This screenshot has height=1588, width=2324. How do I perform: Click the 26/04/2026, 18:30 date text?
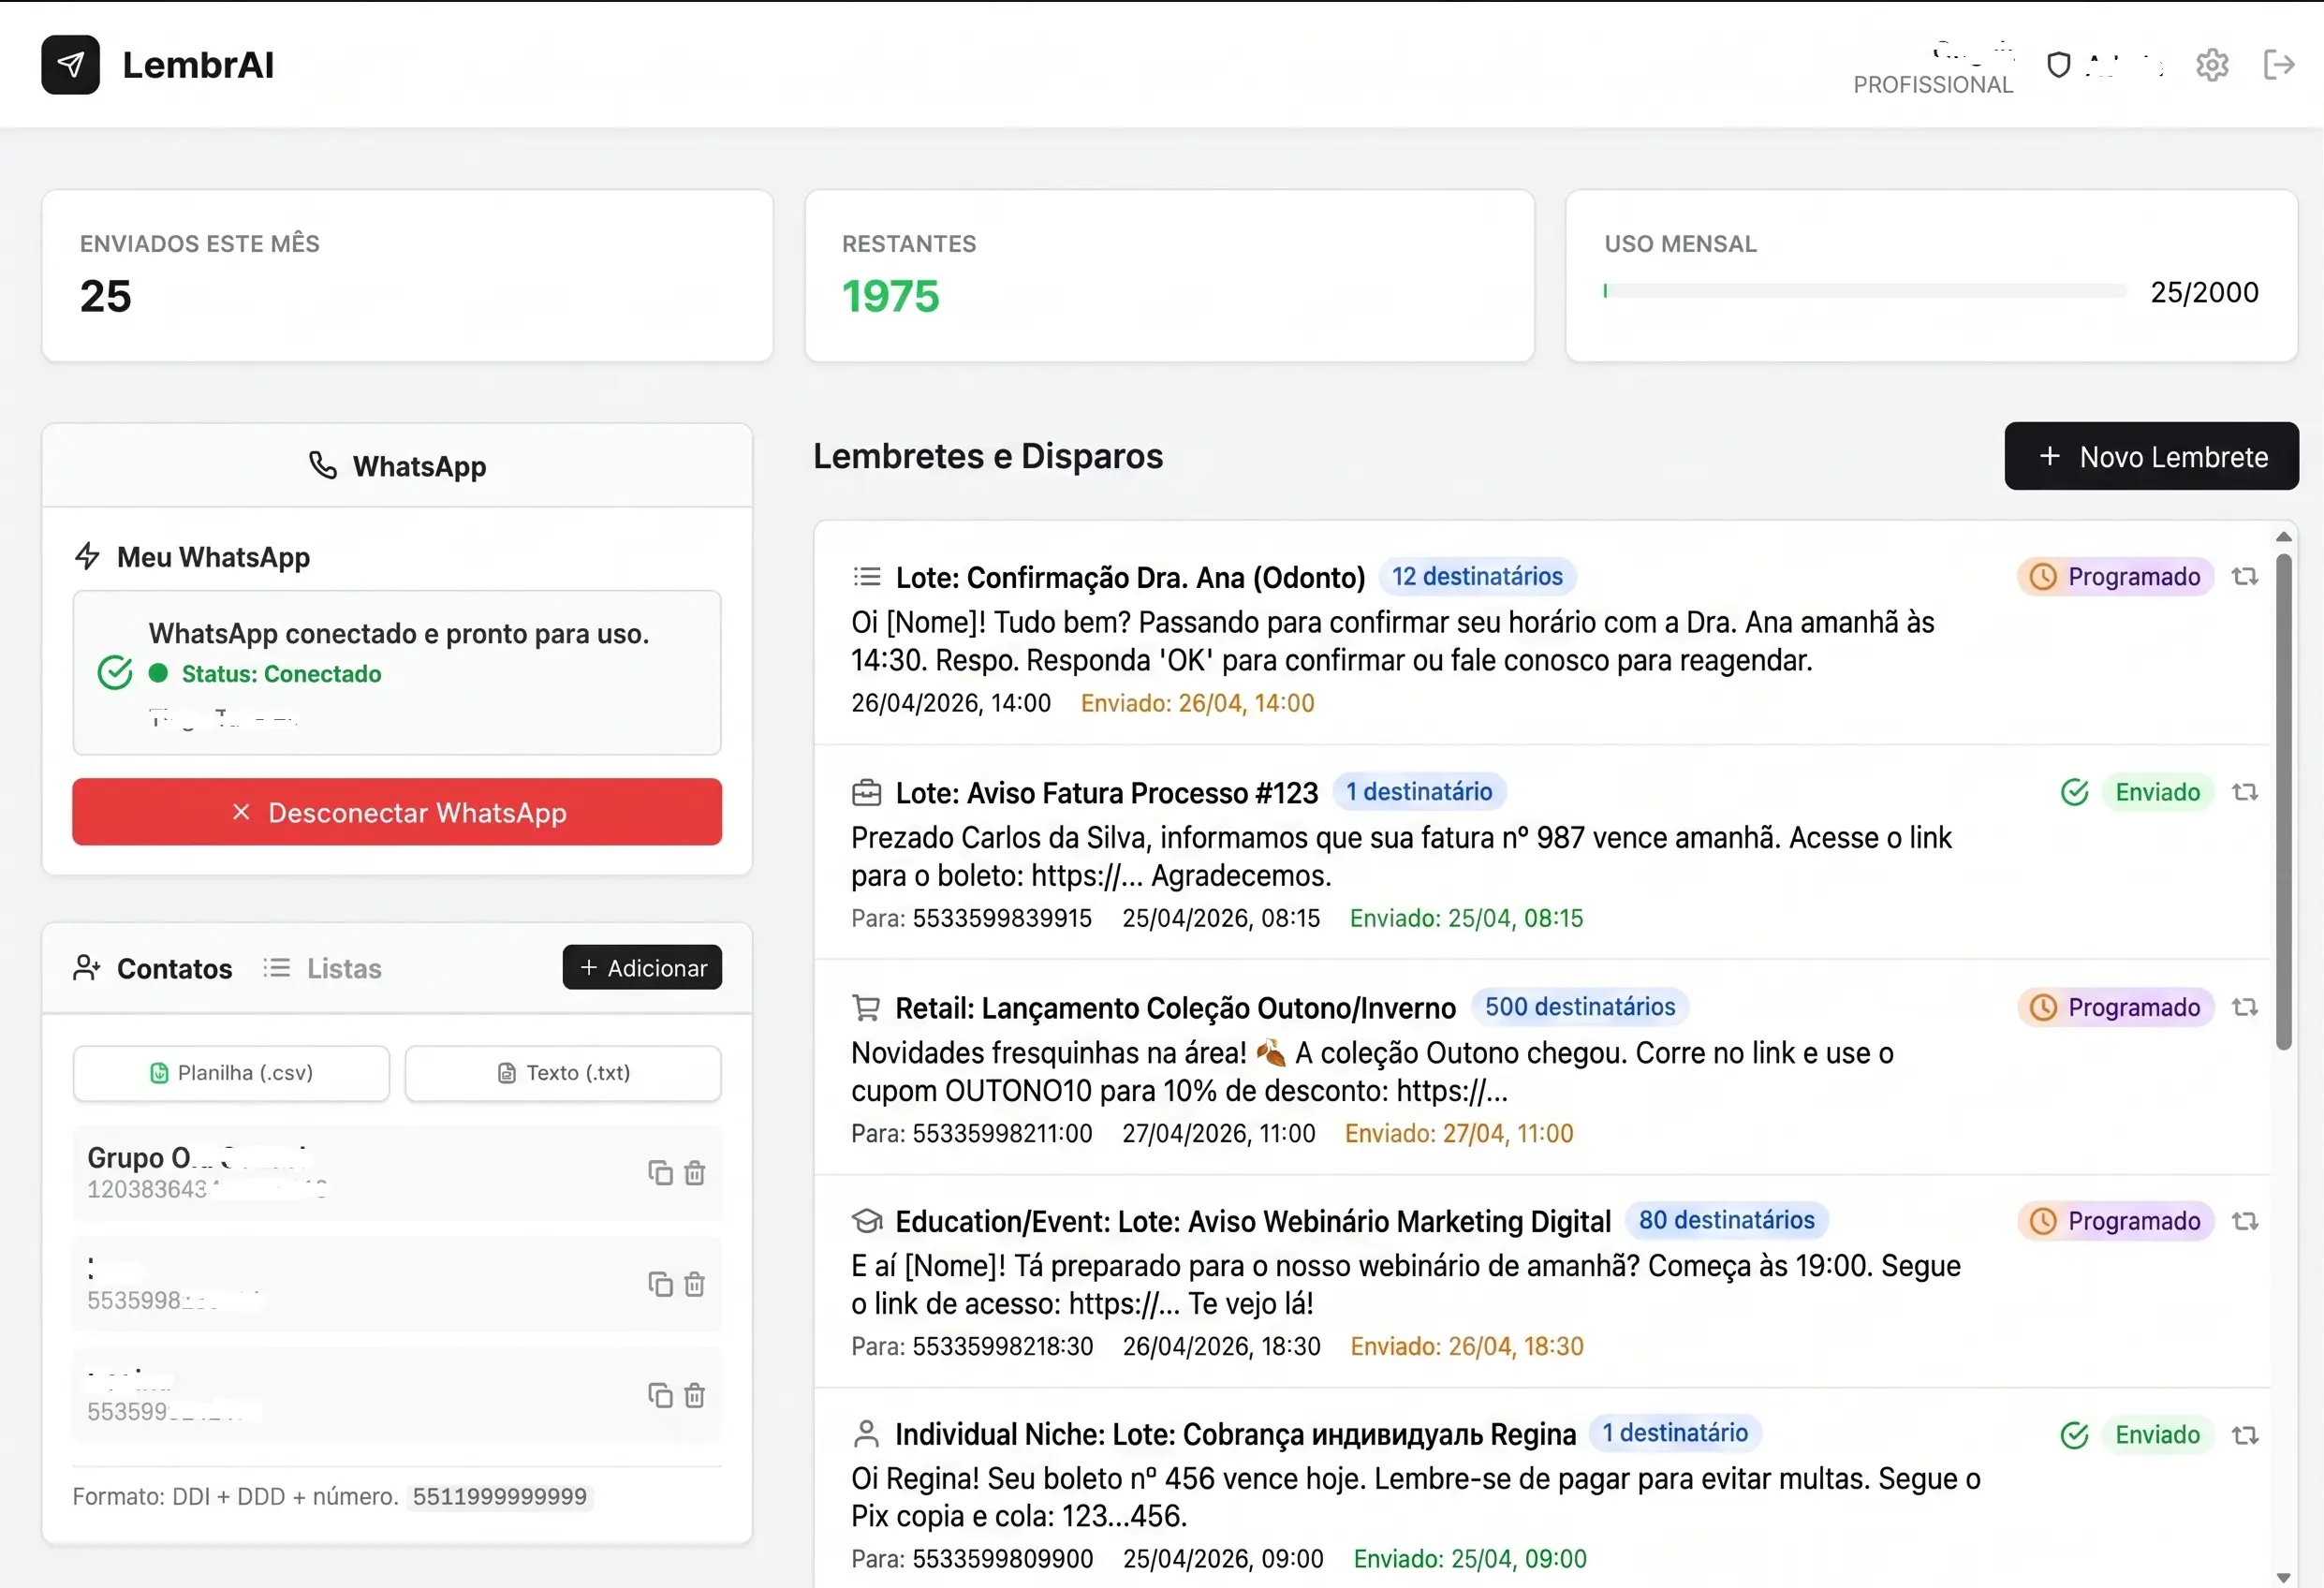[1221, 1346]
